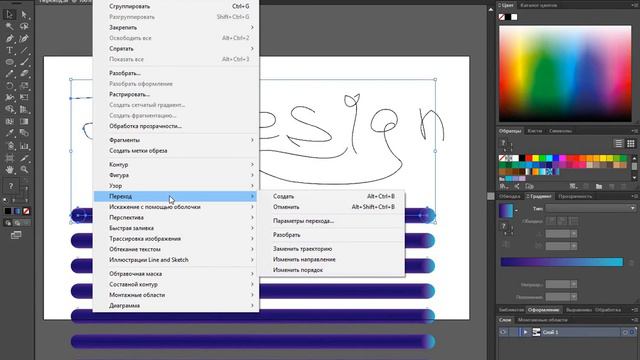Select the Pencil tool
The image size is (640, 360).
[9, 74]
